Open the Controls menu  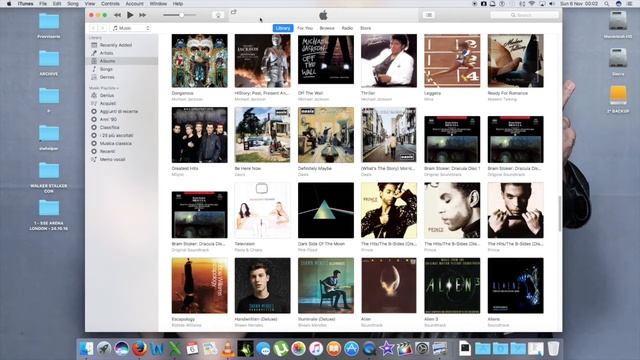pyautogui.click(x=110, y=4)
